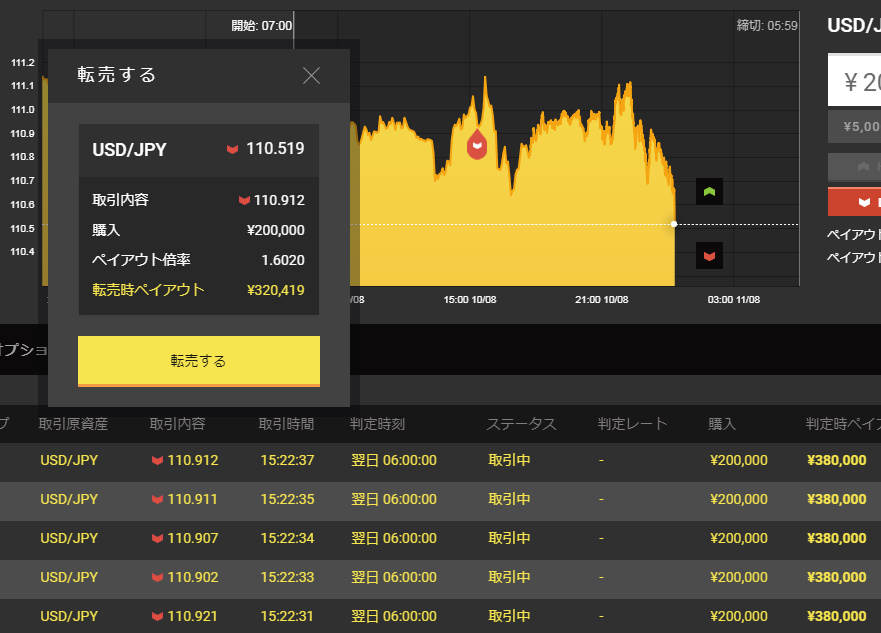Click the green up arrow marker on chart

pyautogui.click(x=709, y=192)
